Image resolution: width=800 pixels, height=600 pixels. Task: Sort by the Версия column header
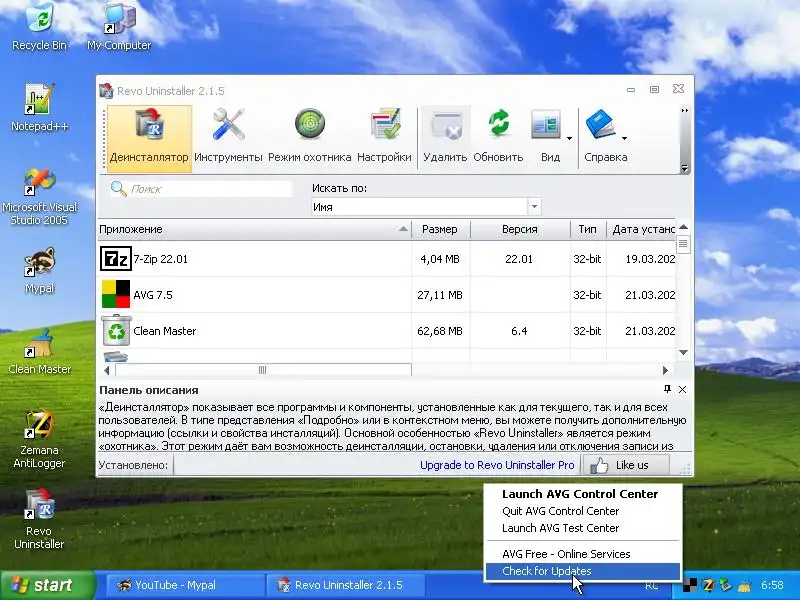tap(519, 229)
